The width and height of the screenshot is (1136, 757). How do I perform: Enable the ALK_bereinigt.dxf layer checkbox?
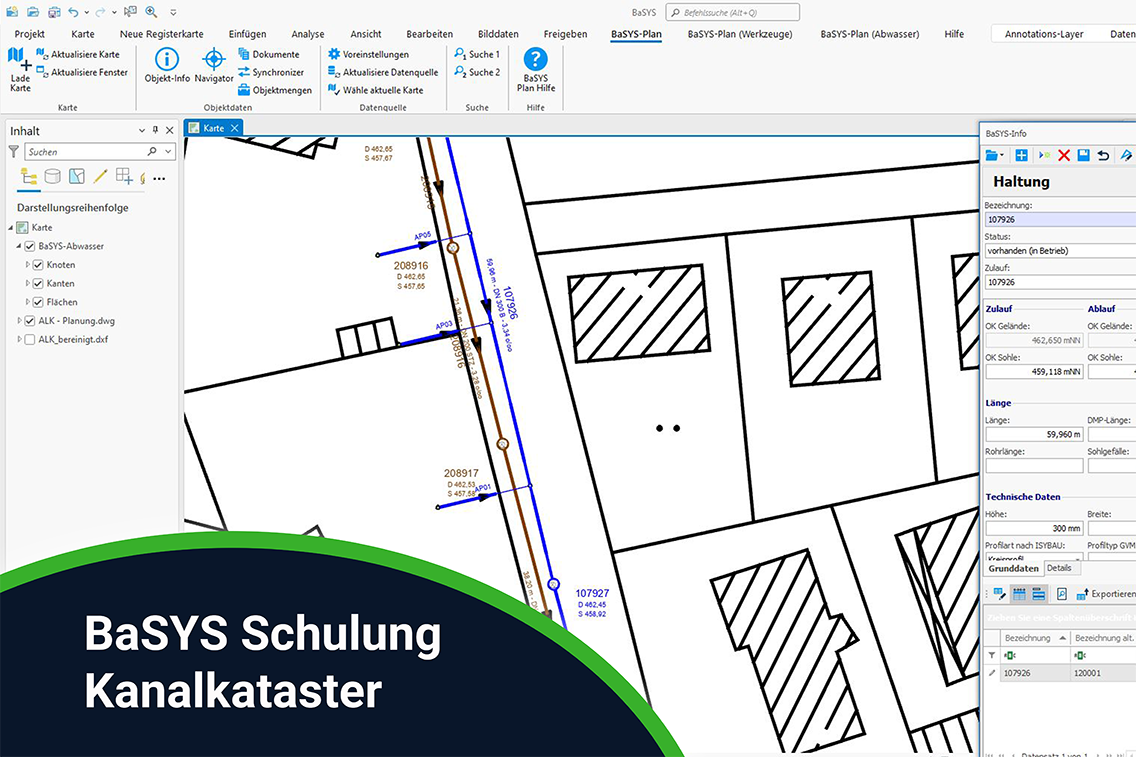point(29,340)
